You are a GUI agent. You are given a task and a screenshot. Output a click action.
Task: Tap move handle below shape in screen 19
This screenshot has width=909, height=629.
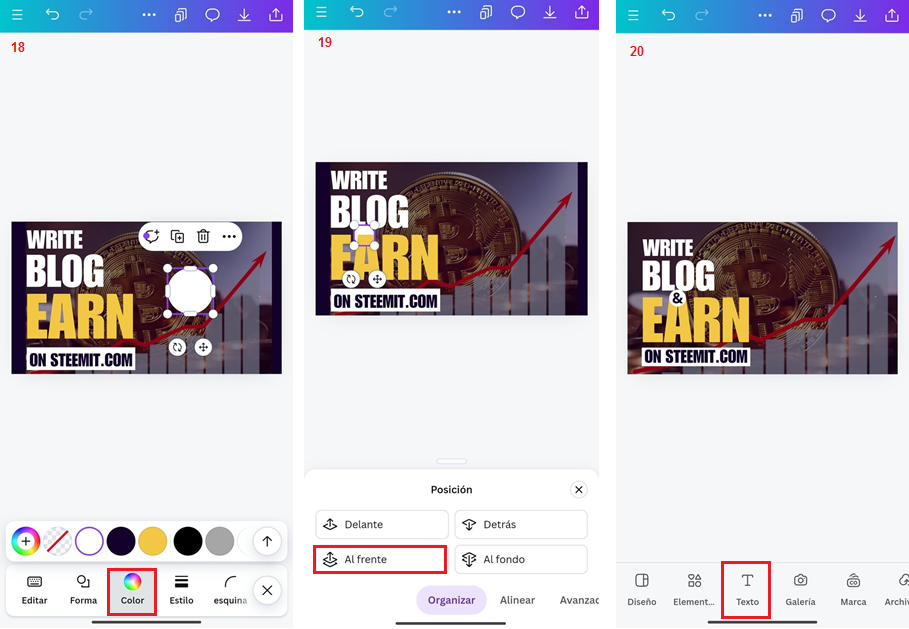point(377,279)
